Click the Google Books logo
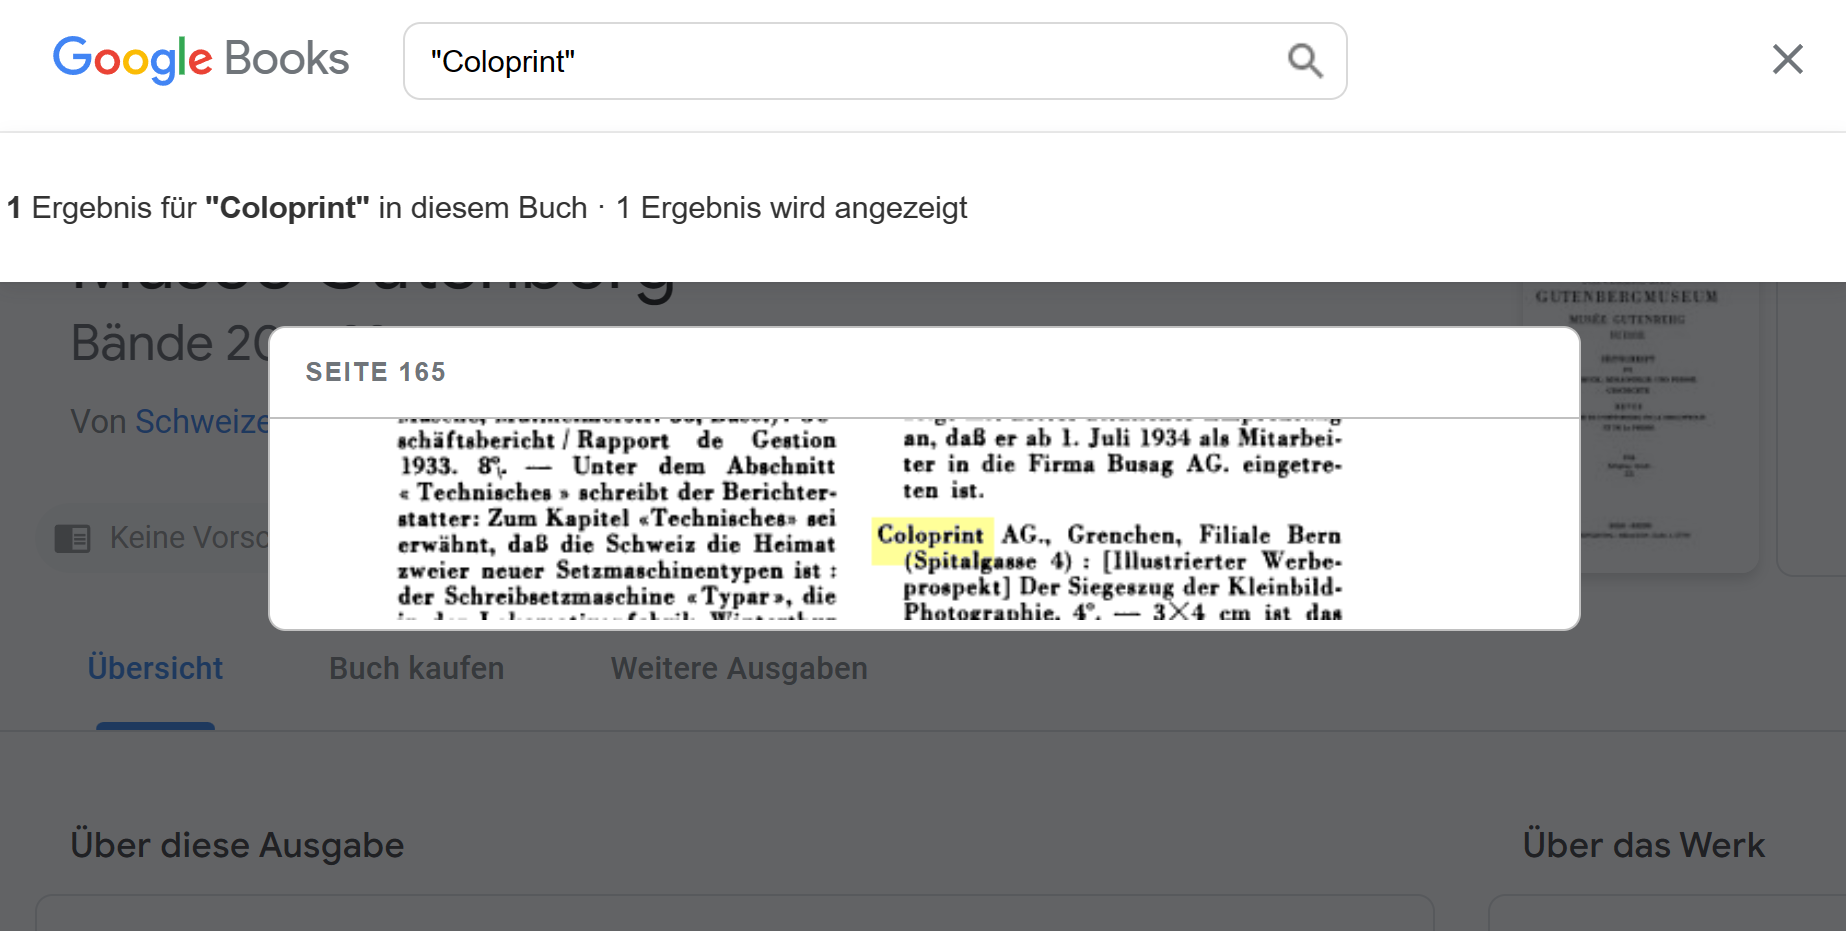The width and height of the screenshot is (1846, 931). [x=200, y=60]
